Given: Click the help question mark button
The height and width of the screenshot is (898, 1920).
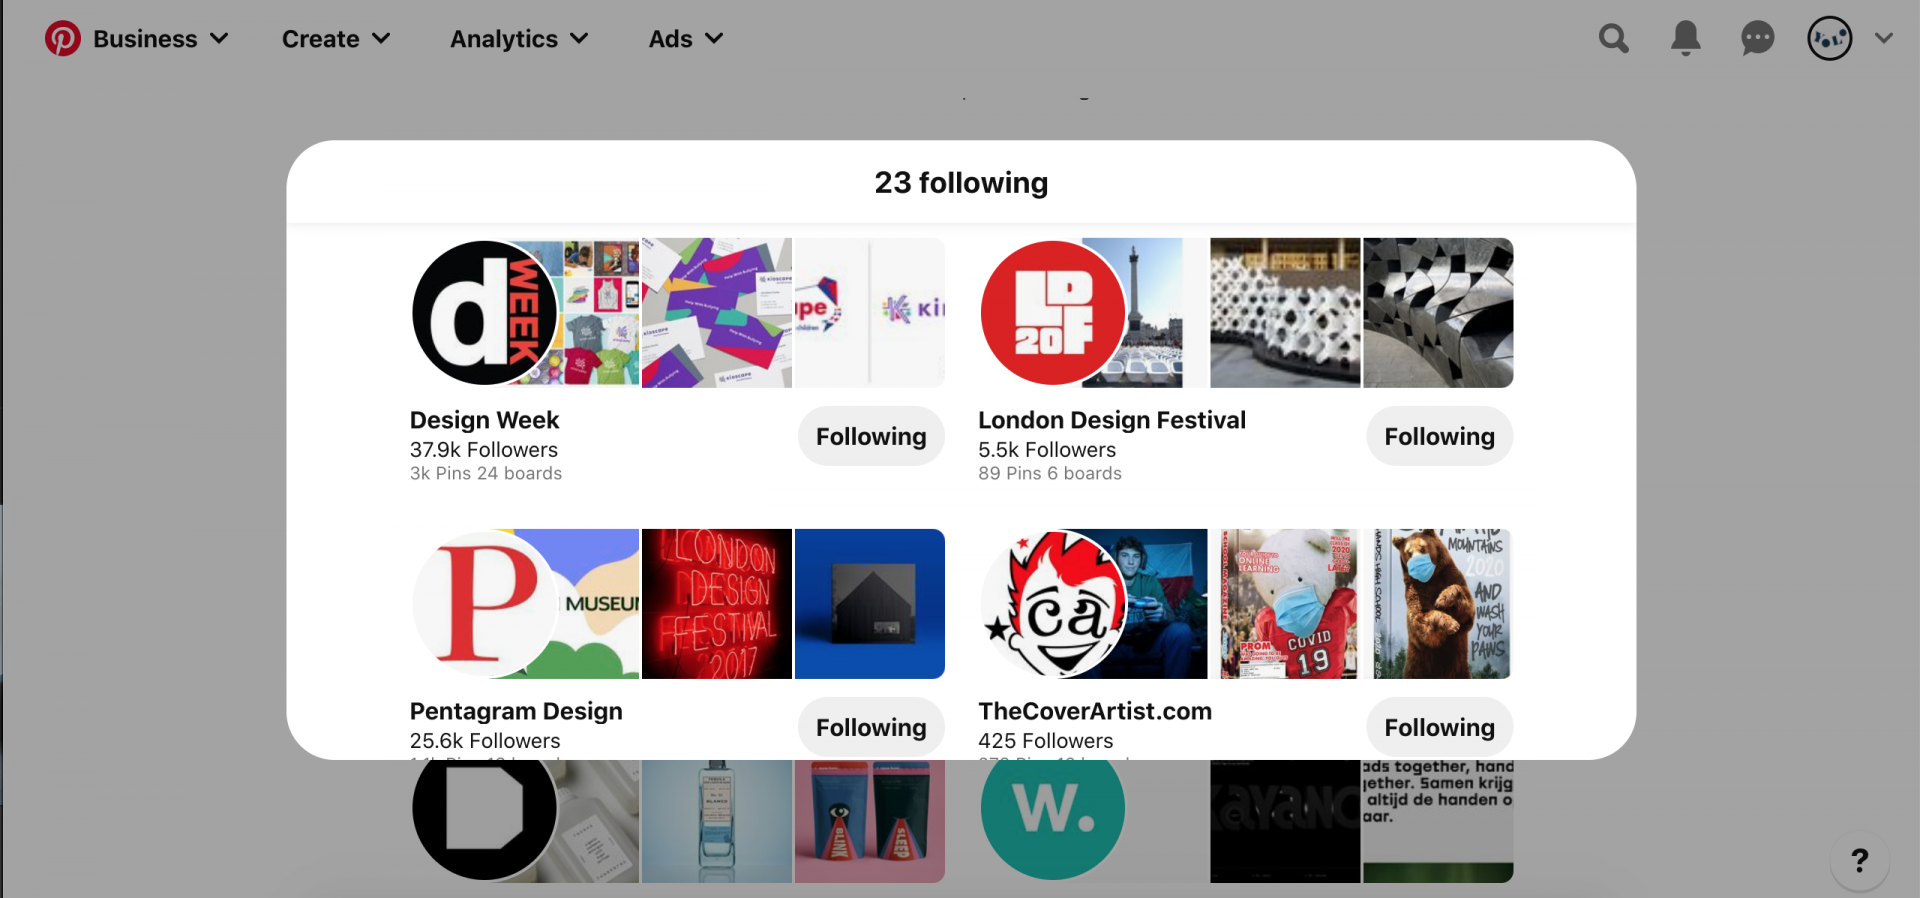Looking at the screenshot, I should coord(1859,860).
